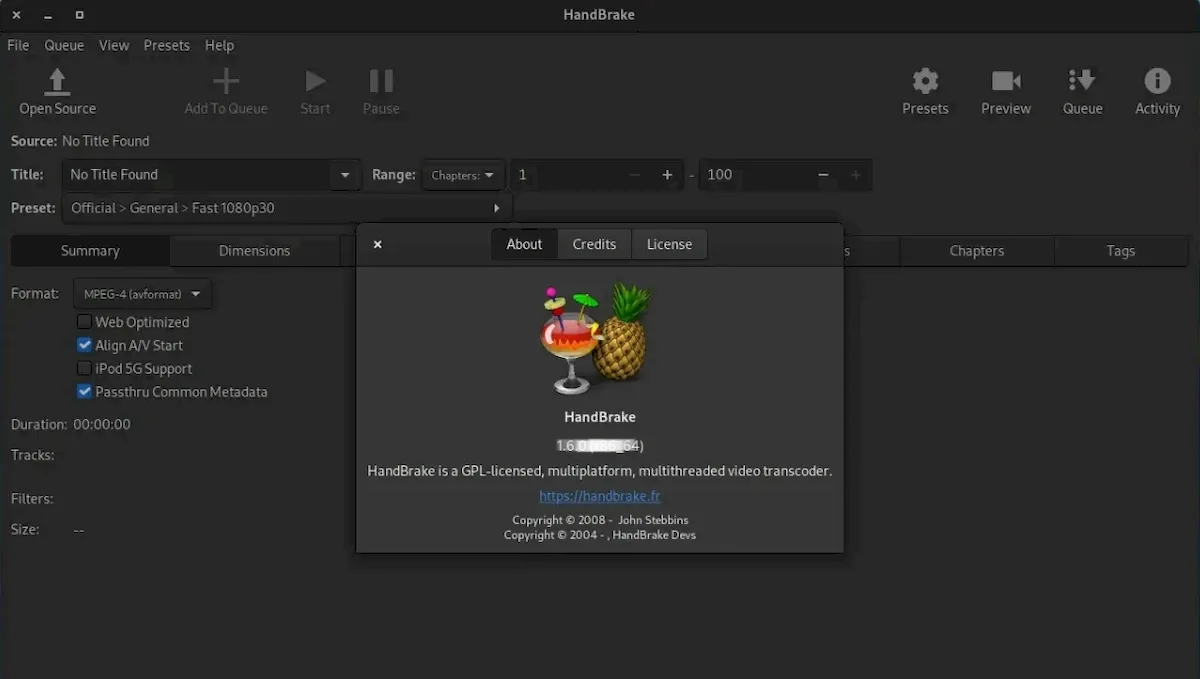The image size is (1200, 679).
Task: Show the Queue toolbar icon
Action: tap(1082, 82)
